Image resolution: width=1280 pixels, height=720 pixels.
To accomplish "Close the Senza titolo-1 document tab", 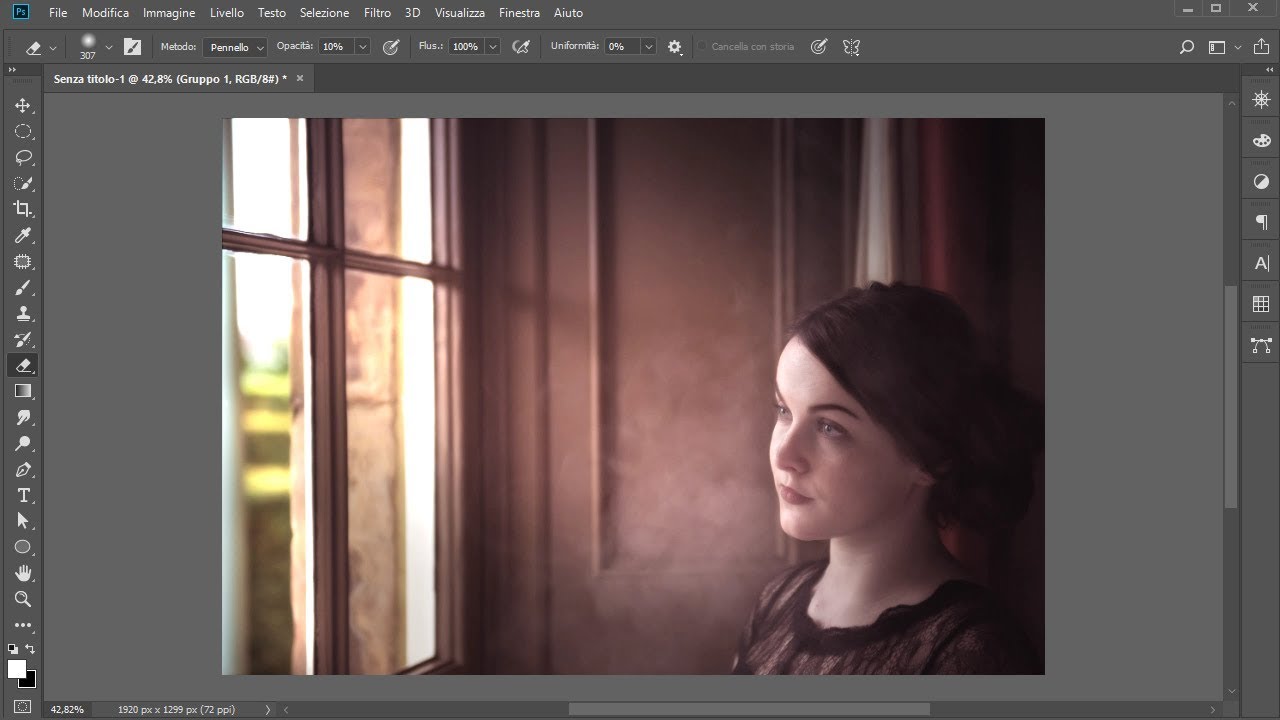I will (x=299, y=78).
